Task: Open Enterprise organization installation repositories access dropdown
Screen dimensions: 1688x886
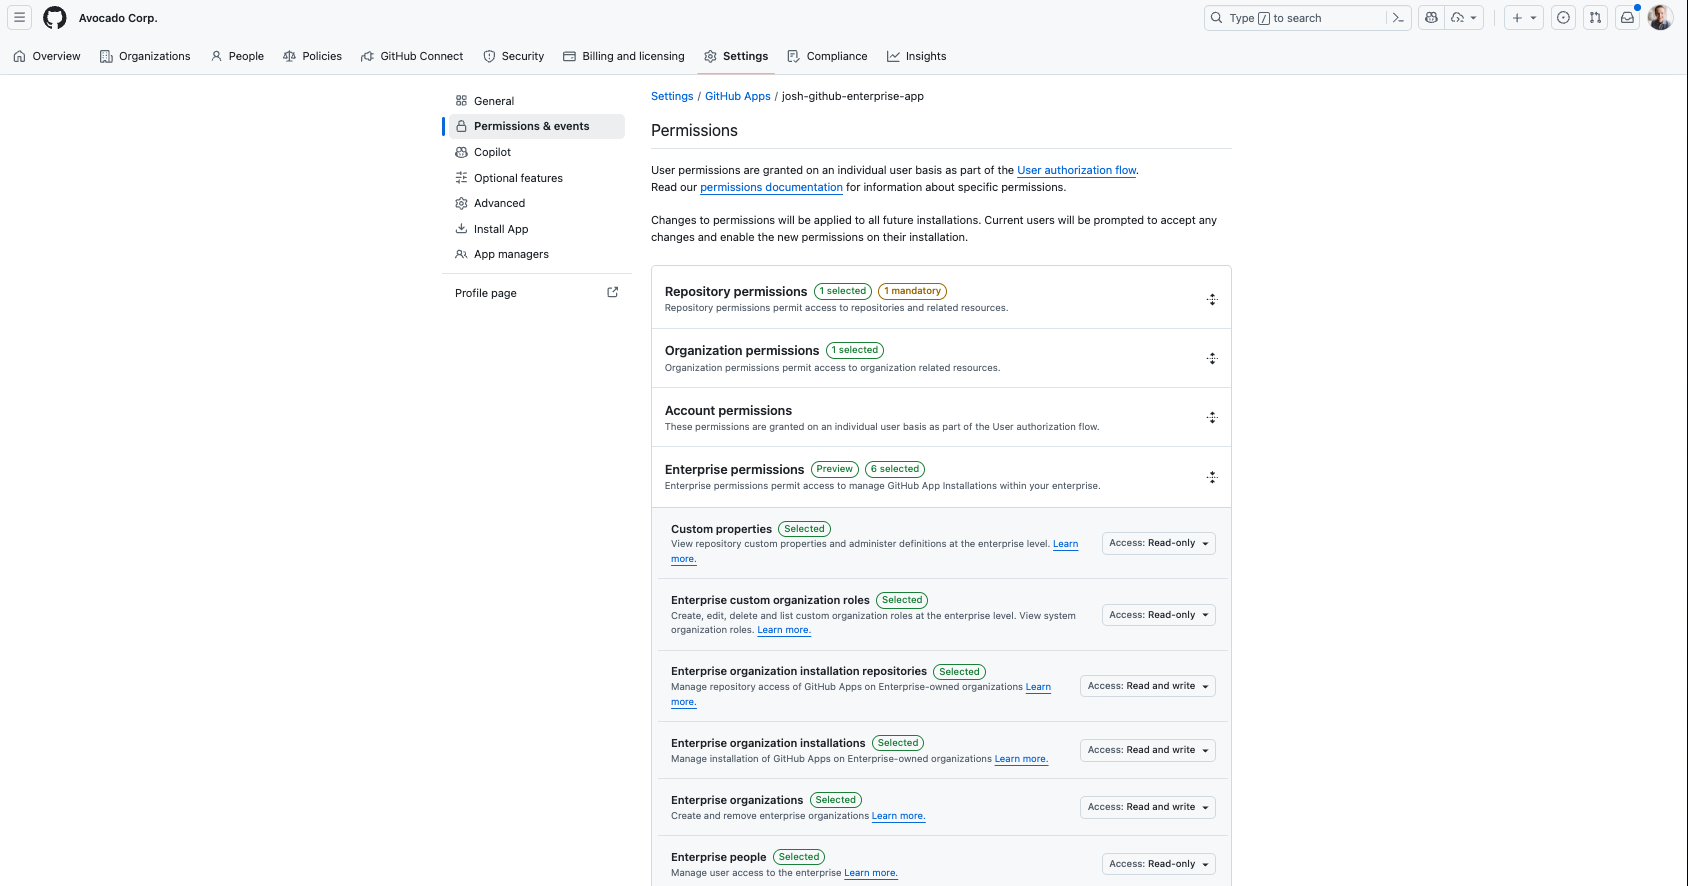Action: coord(1148,686)
